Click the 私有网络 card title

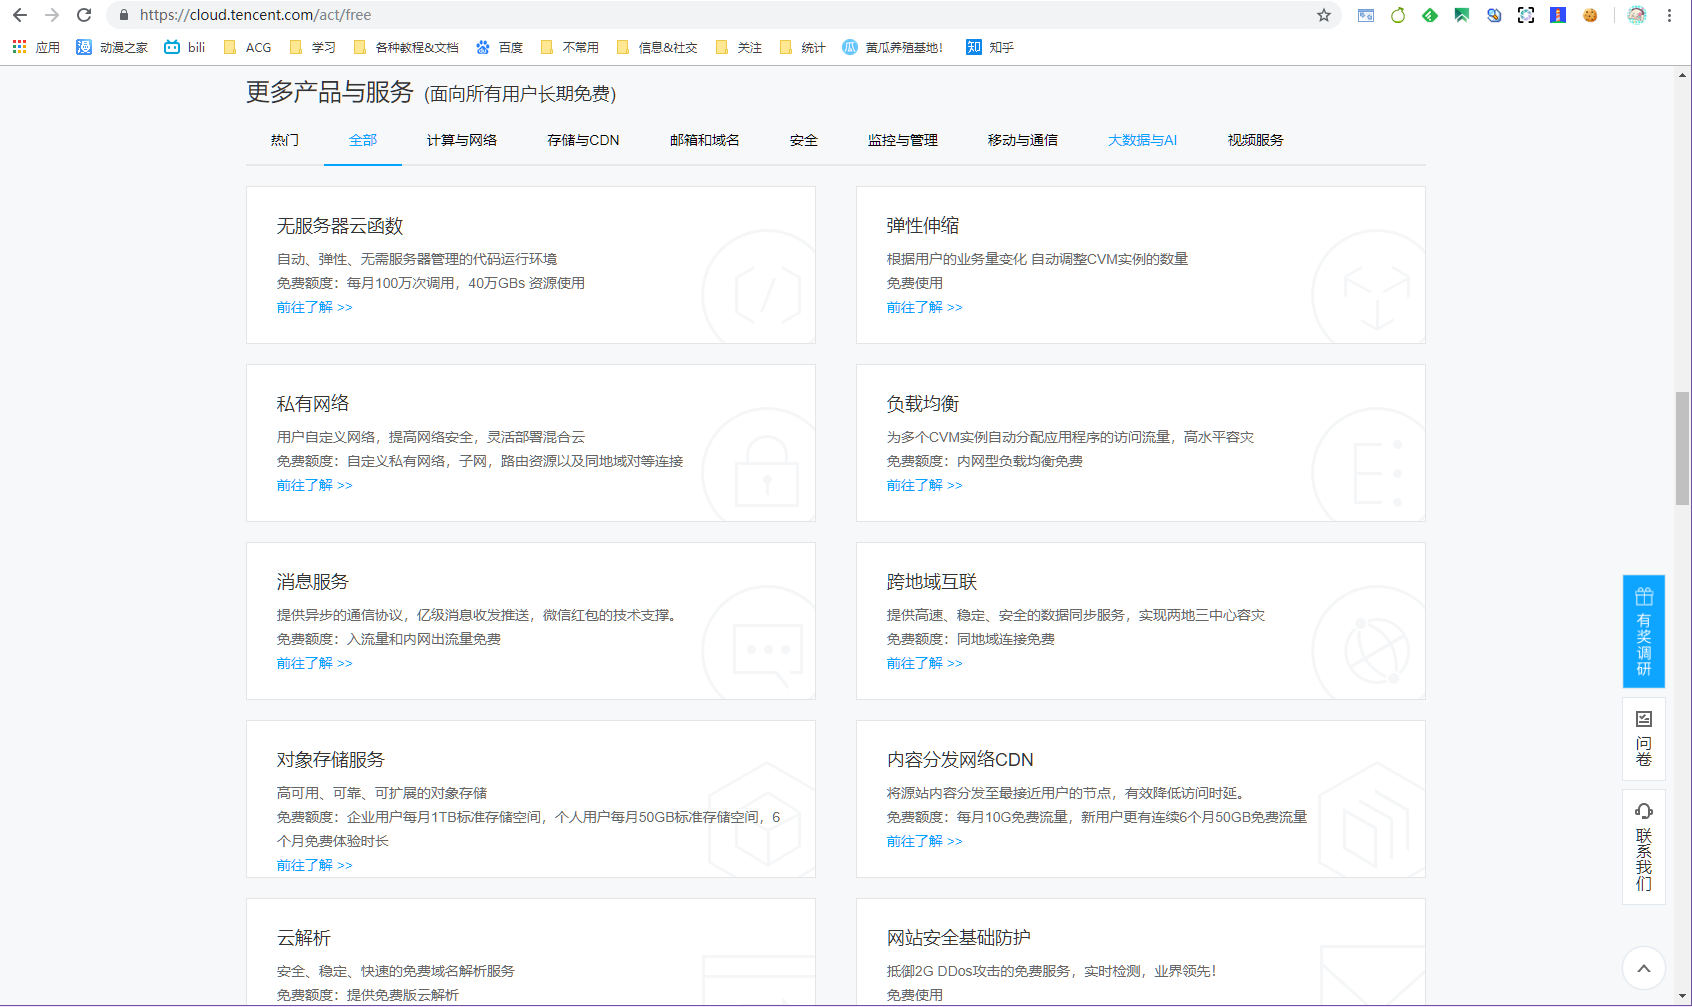313,404
